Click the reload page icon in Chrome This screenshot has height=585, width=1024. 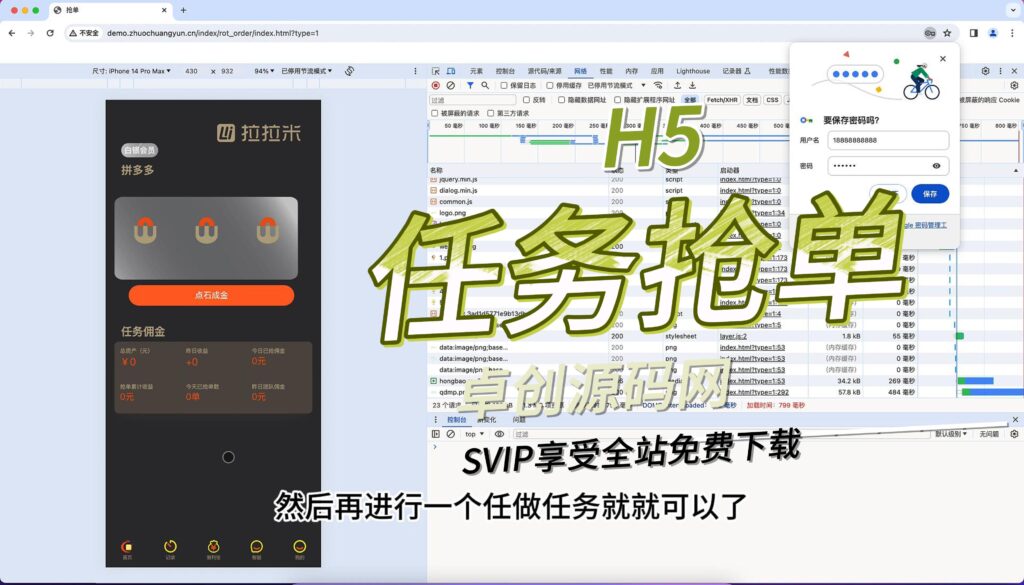50,33
